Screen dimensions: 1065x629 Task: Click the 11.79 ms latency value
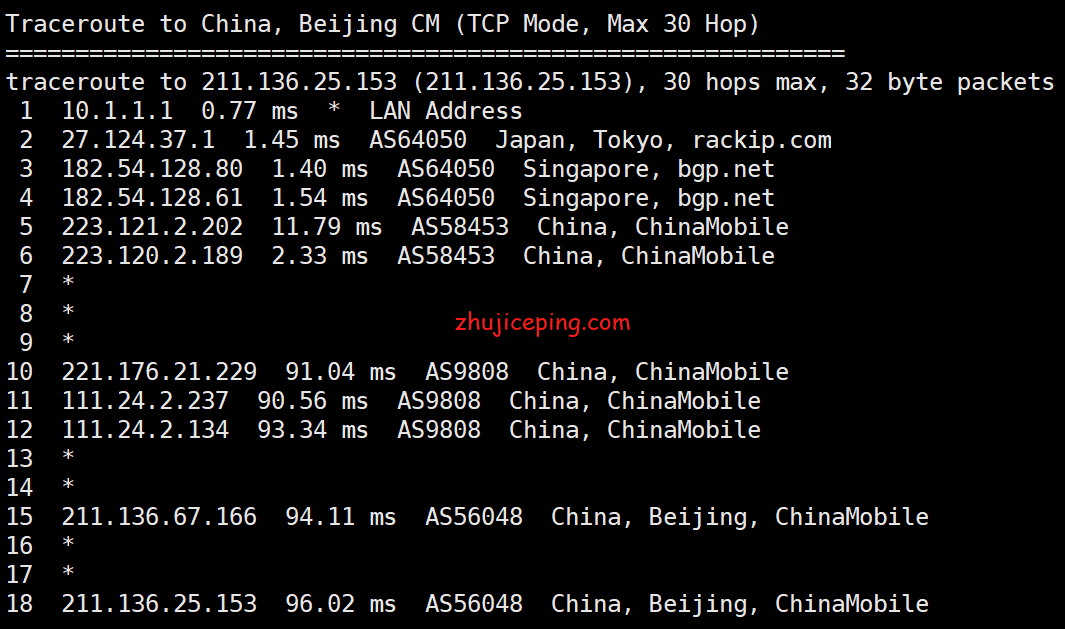(x=327, y=227)
